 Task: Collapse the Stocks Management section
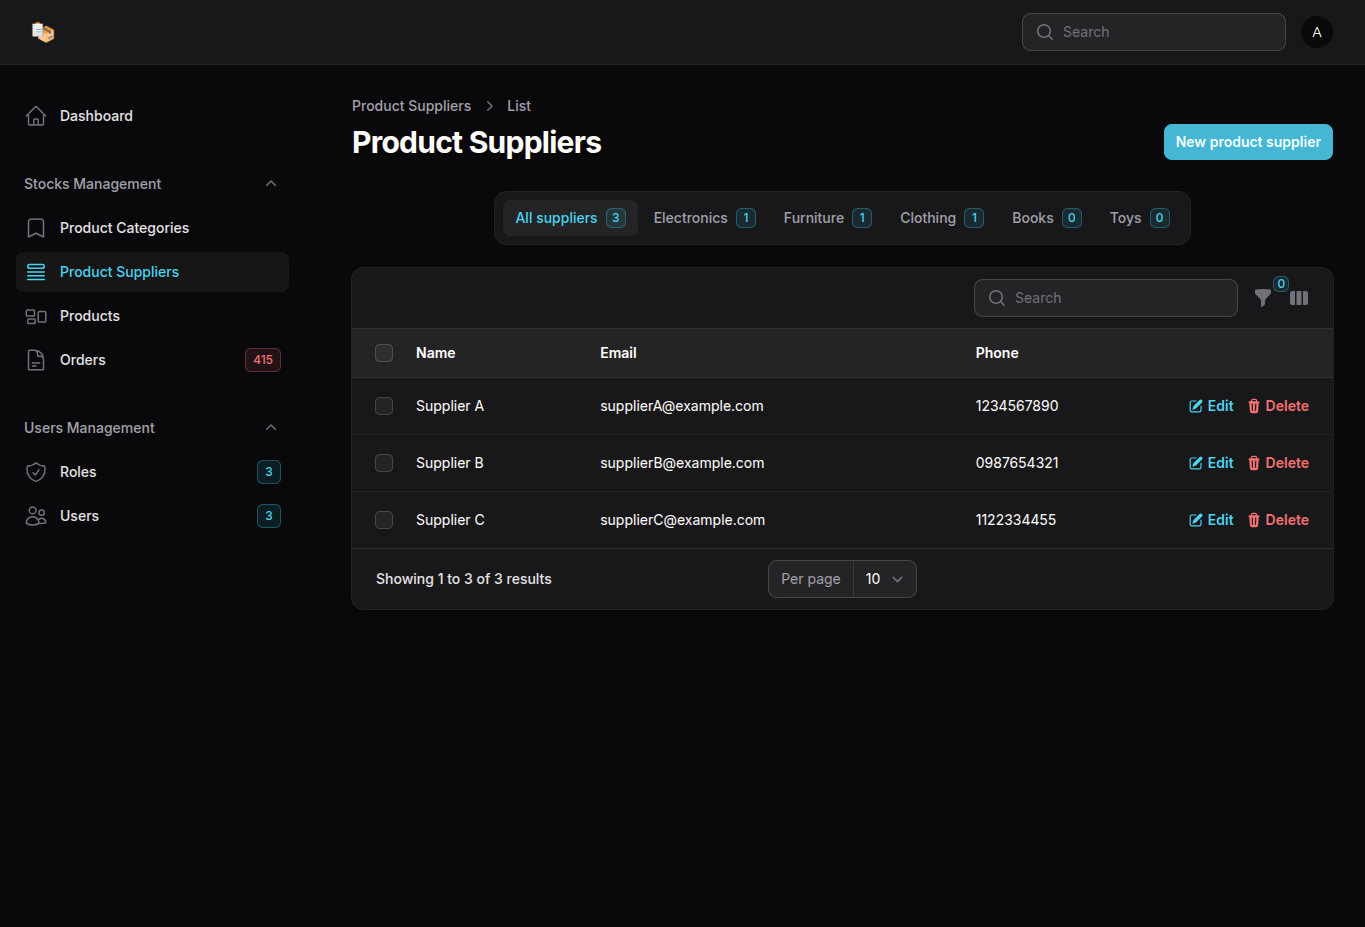coord(271,184)
